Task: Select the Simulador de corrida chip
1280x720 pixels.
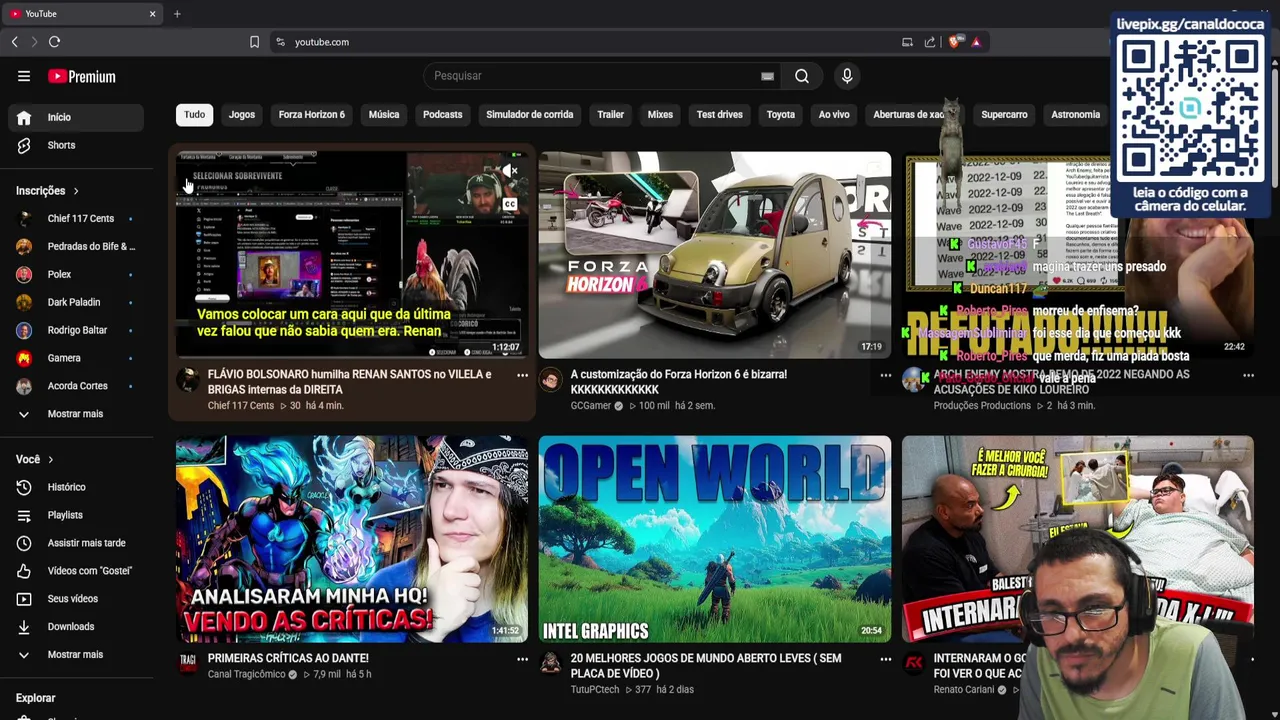Action: (530, 115)
